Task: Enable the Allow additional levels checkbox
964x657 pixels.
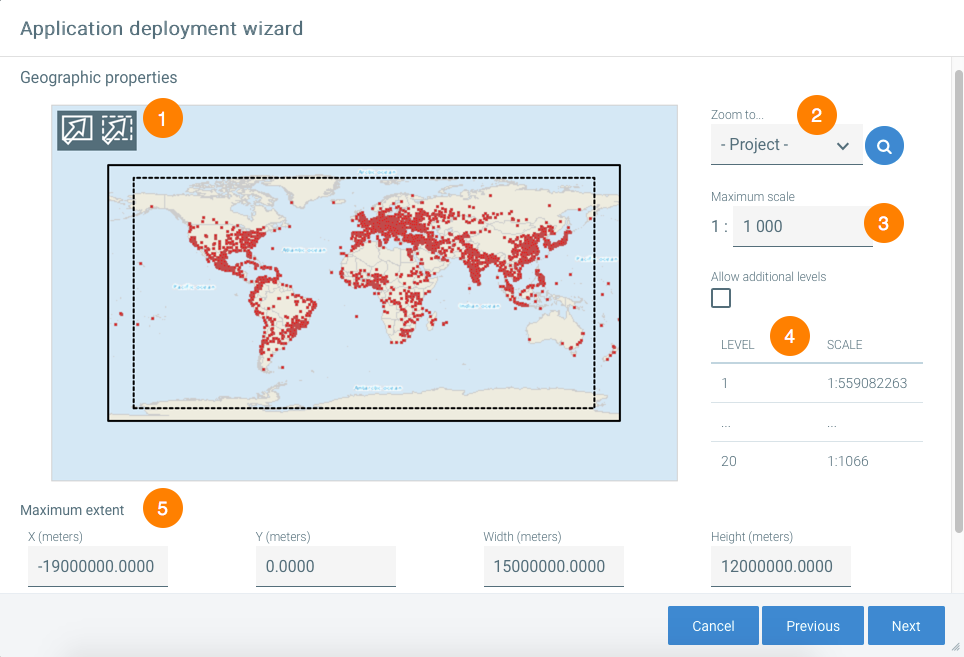Action: [x=721, y=298]
